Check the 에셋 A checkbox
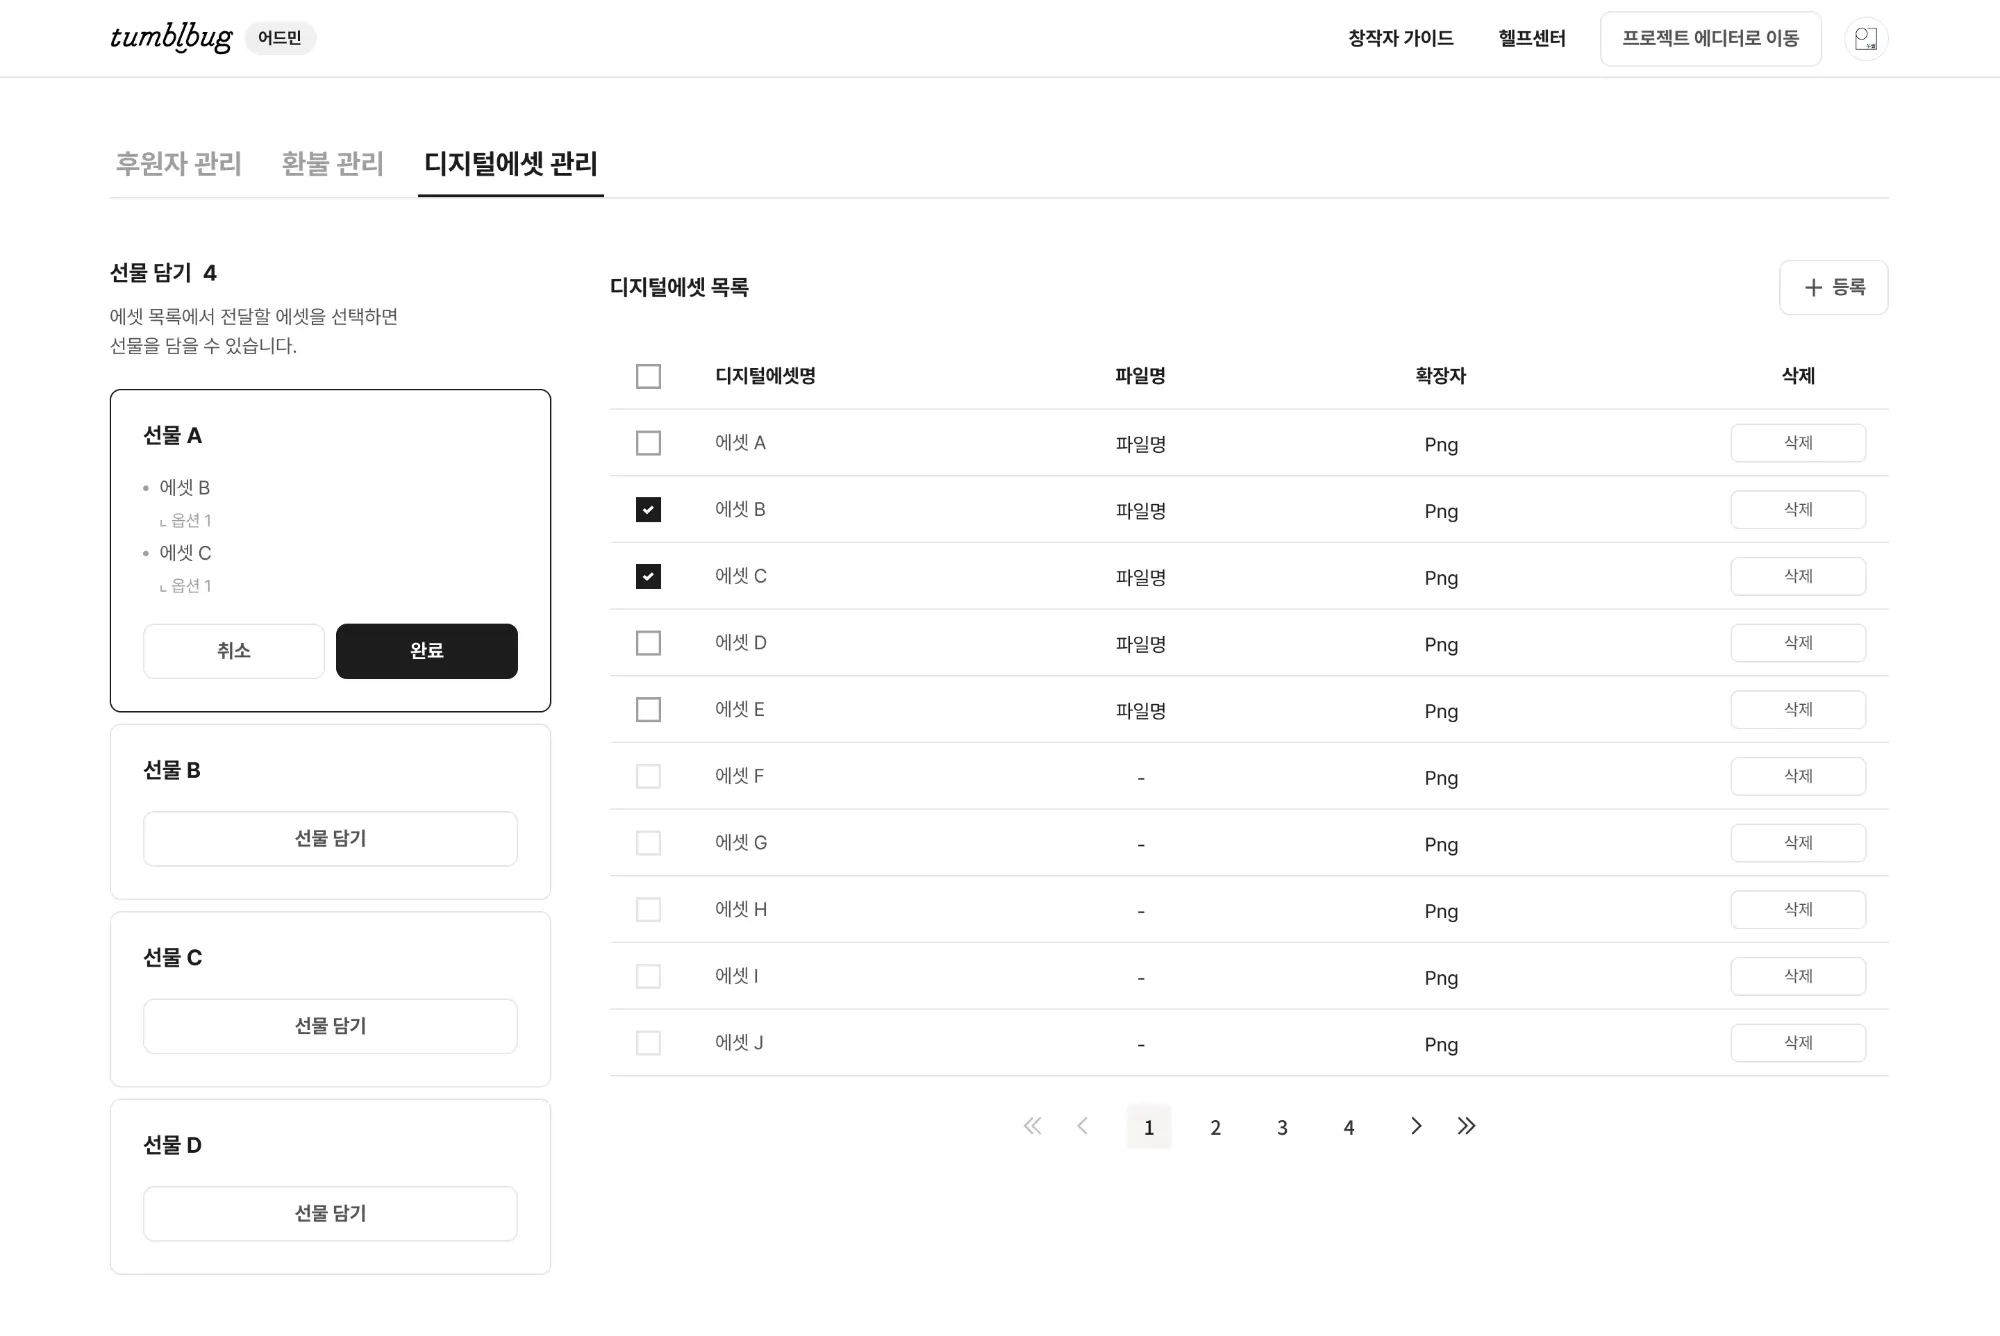 (648, 443)
